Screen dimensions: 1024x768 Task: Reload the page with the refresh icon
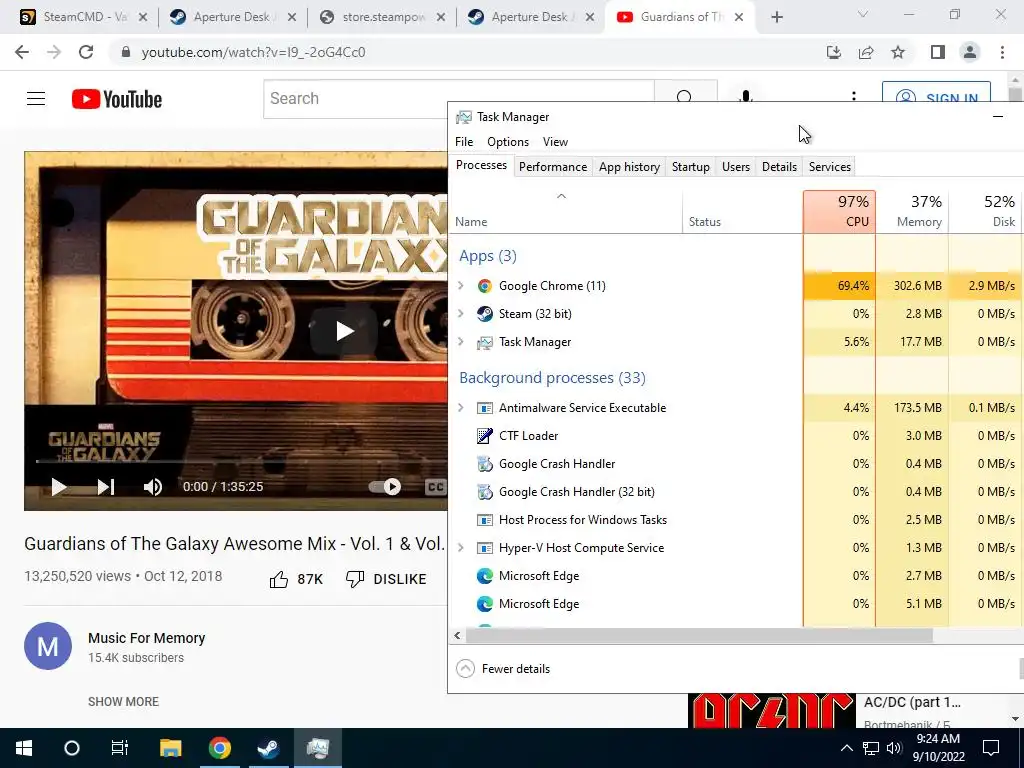click(86, 52)
